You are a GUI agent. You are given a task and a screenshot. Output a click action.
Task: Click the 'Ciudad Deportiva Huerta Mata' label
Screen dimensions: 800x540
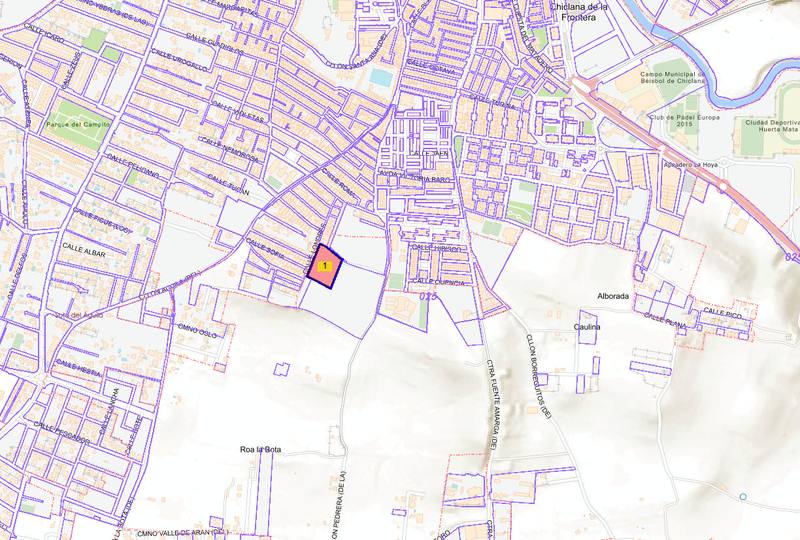771,126
